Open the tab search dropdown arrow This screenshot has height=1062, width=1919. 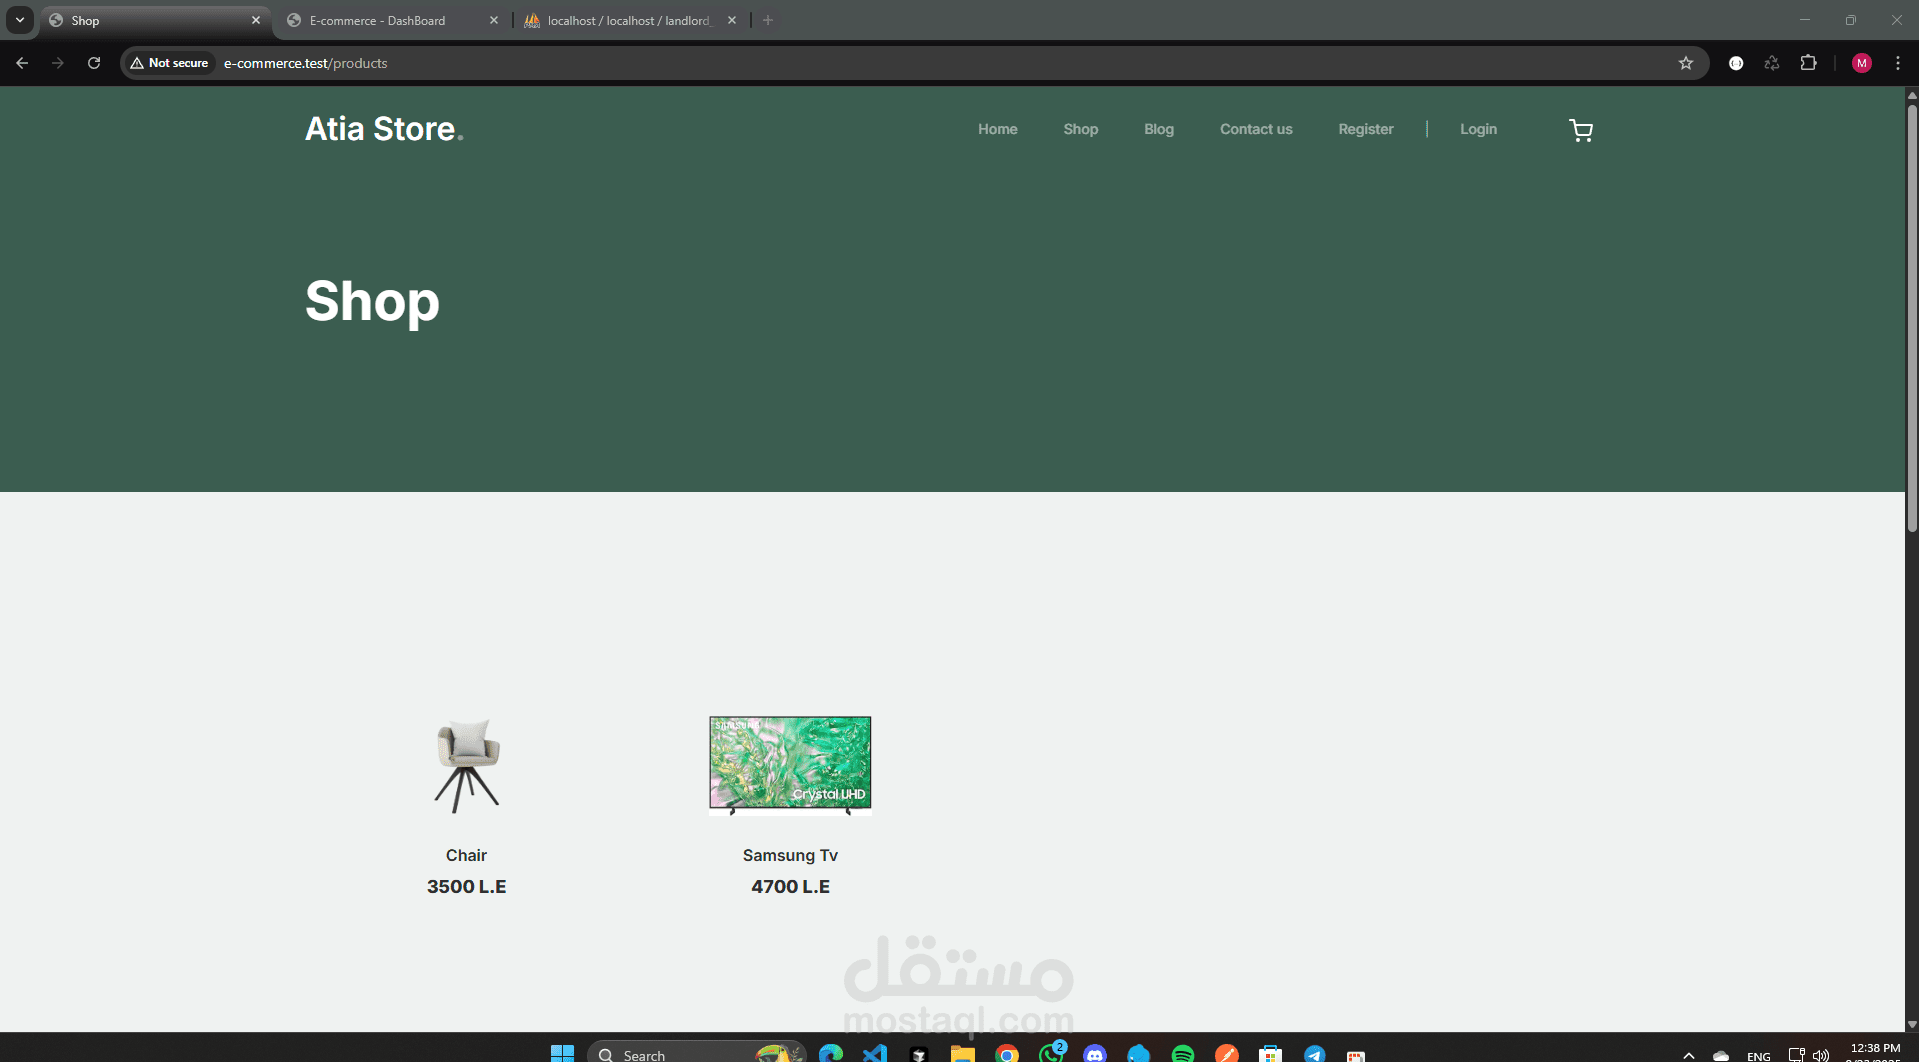click(x=20, y=20)
